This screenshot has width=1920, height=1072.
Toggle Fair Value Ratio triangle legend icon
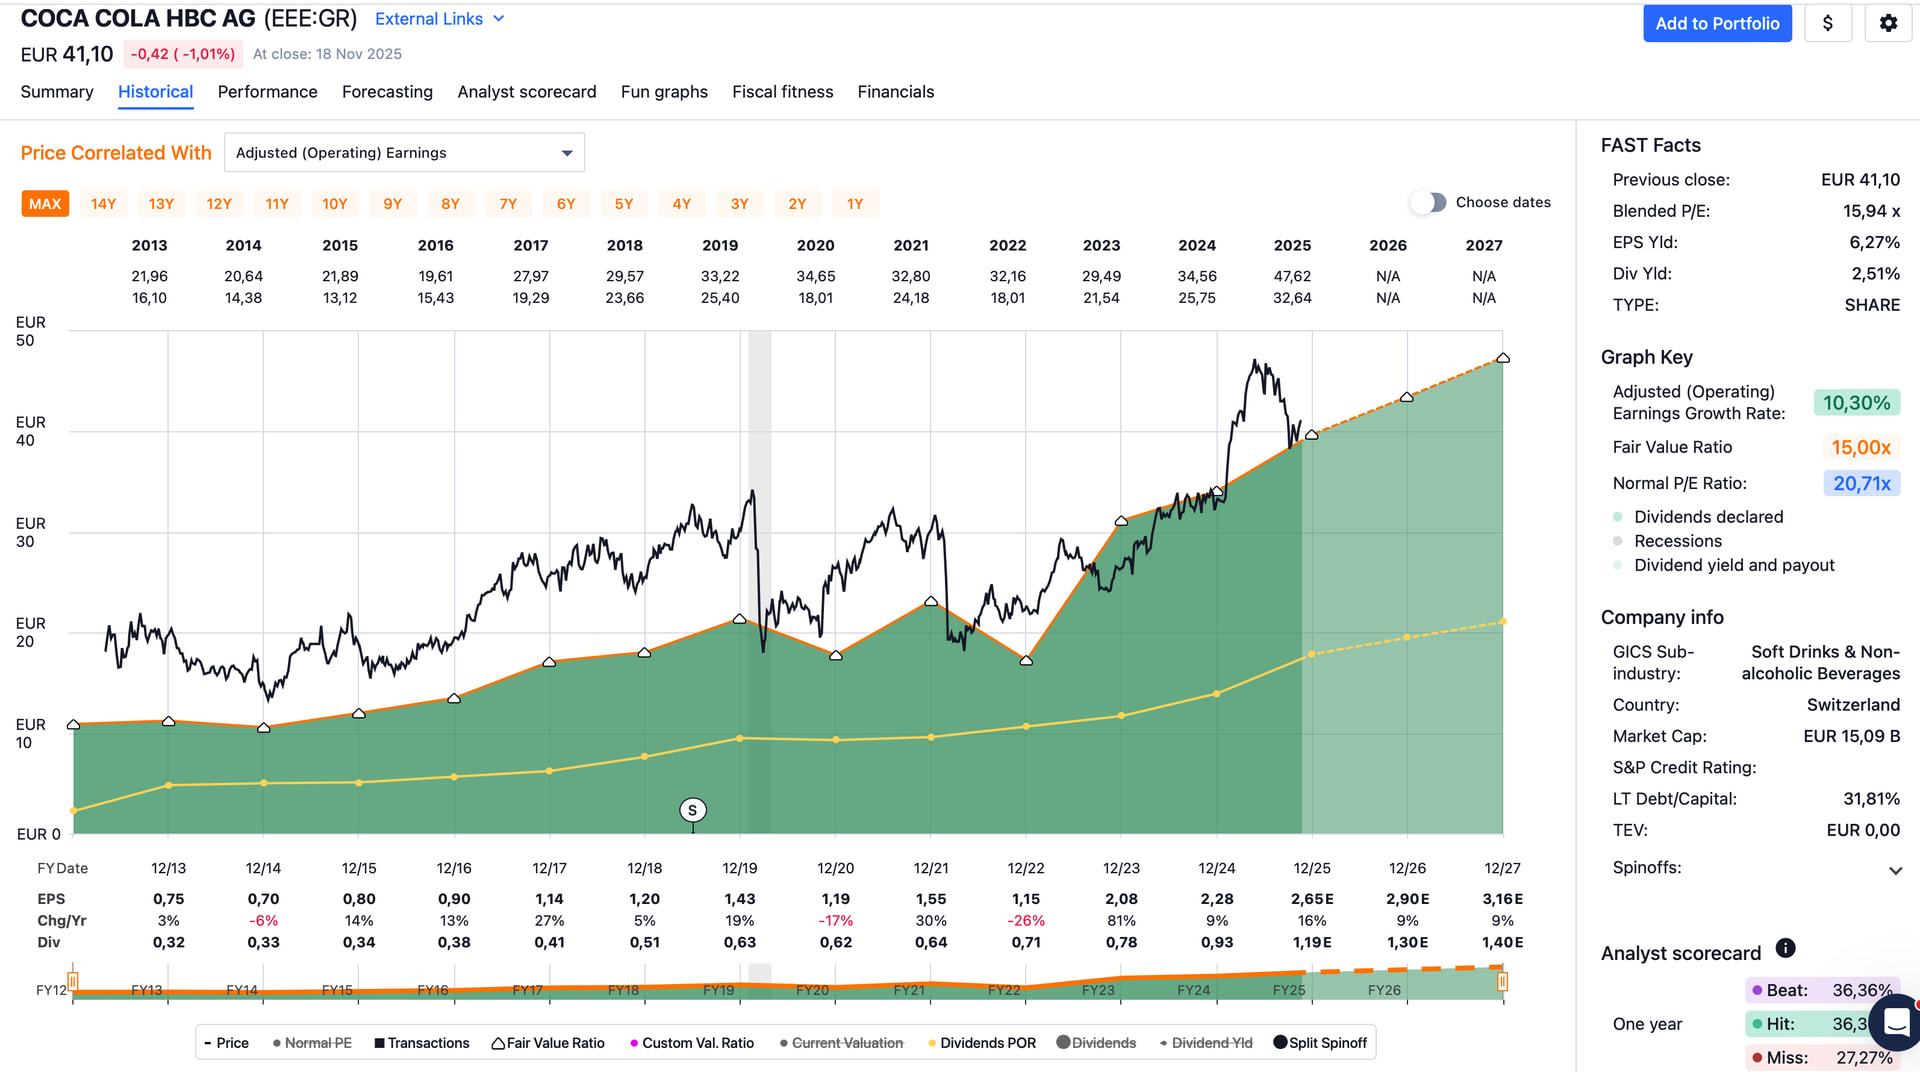pyautogui.click(x=498, y=1043)
